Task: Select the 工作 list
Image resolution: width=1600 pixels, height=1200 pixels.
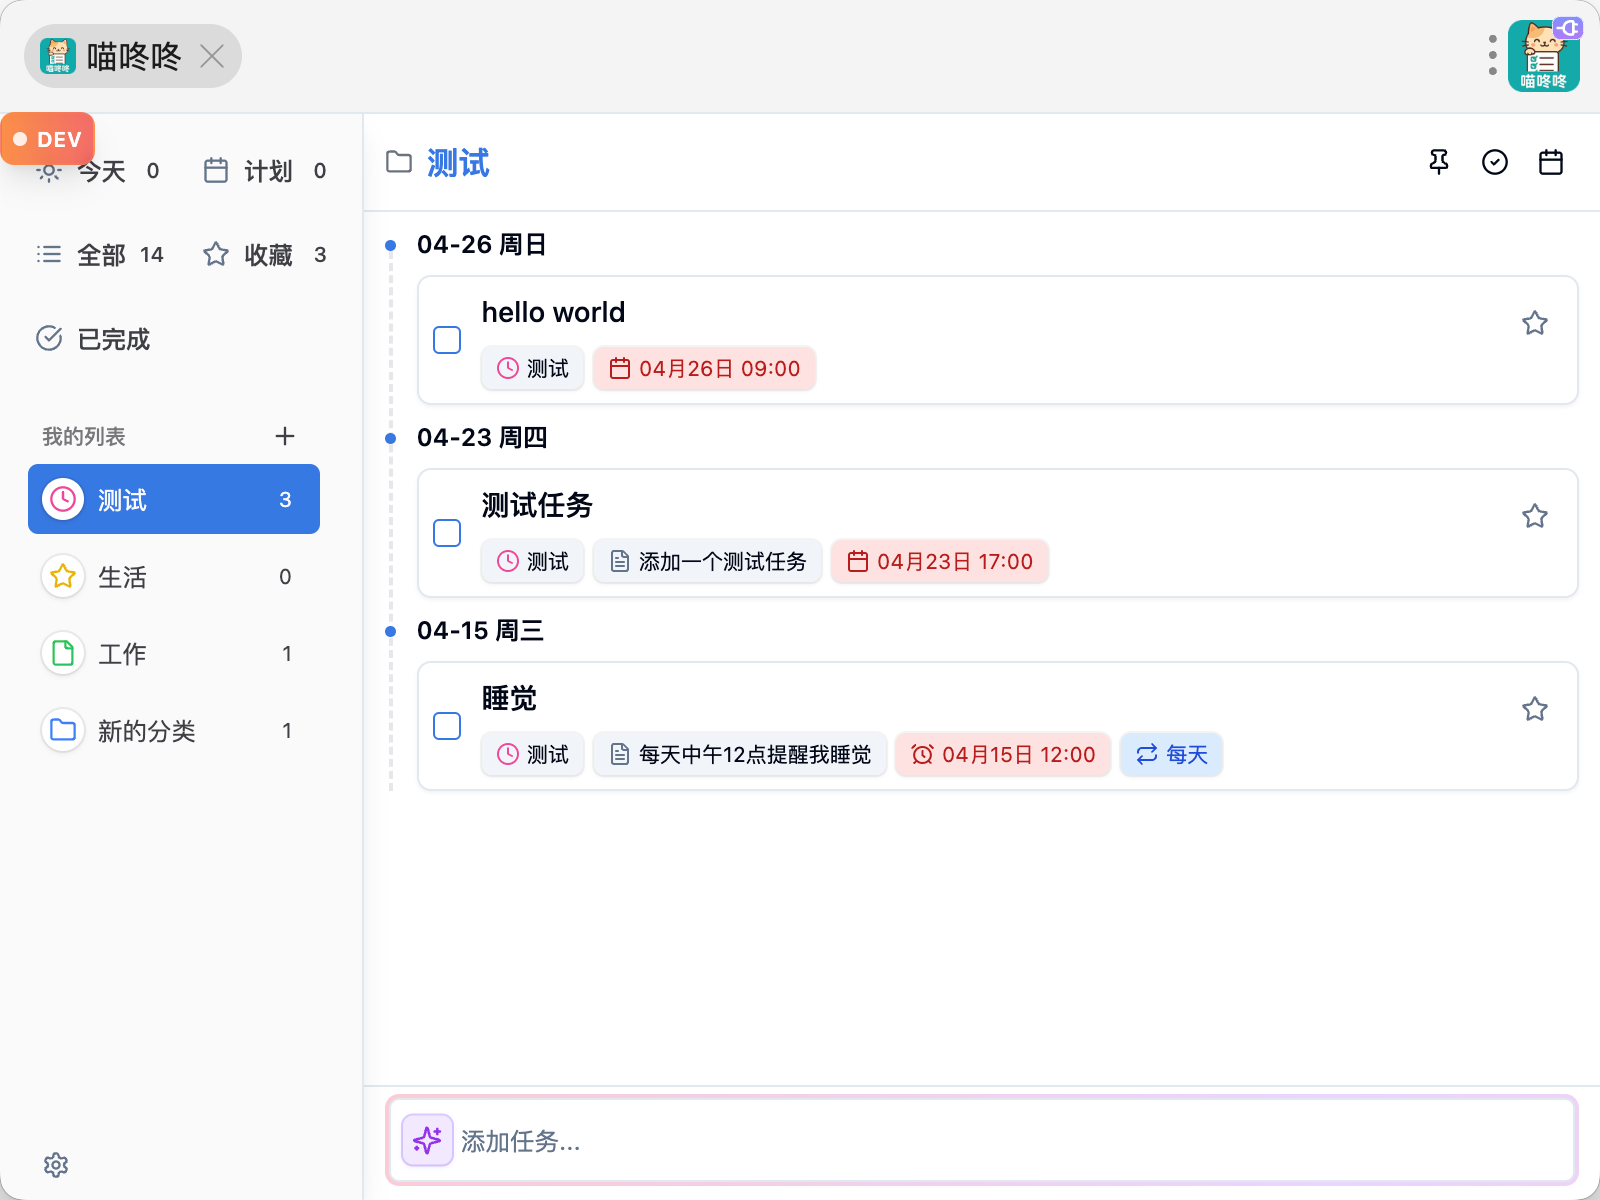Action: [174, 653]
